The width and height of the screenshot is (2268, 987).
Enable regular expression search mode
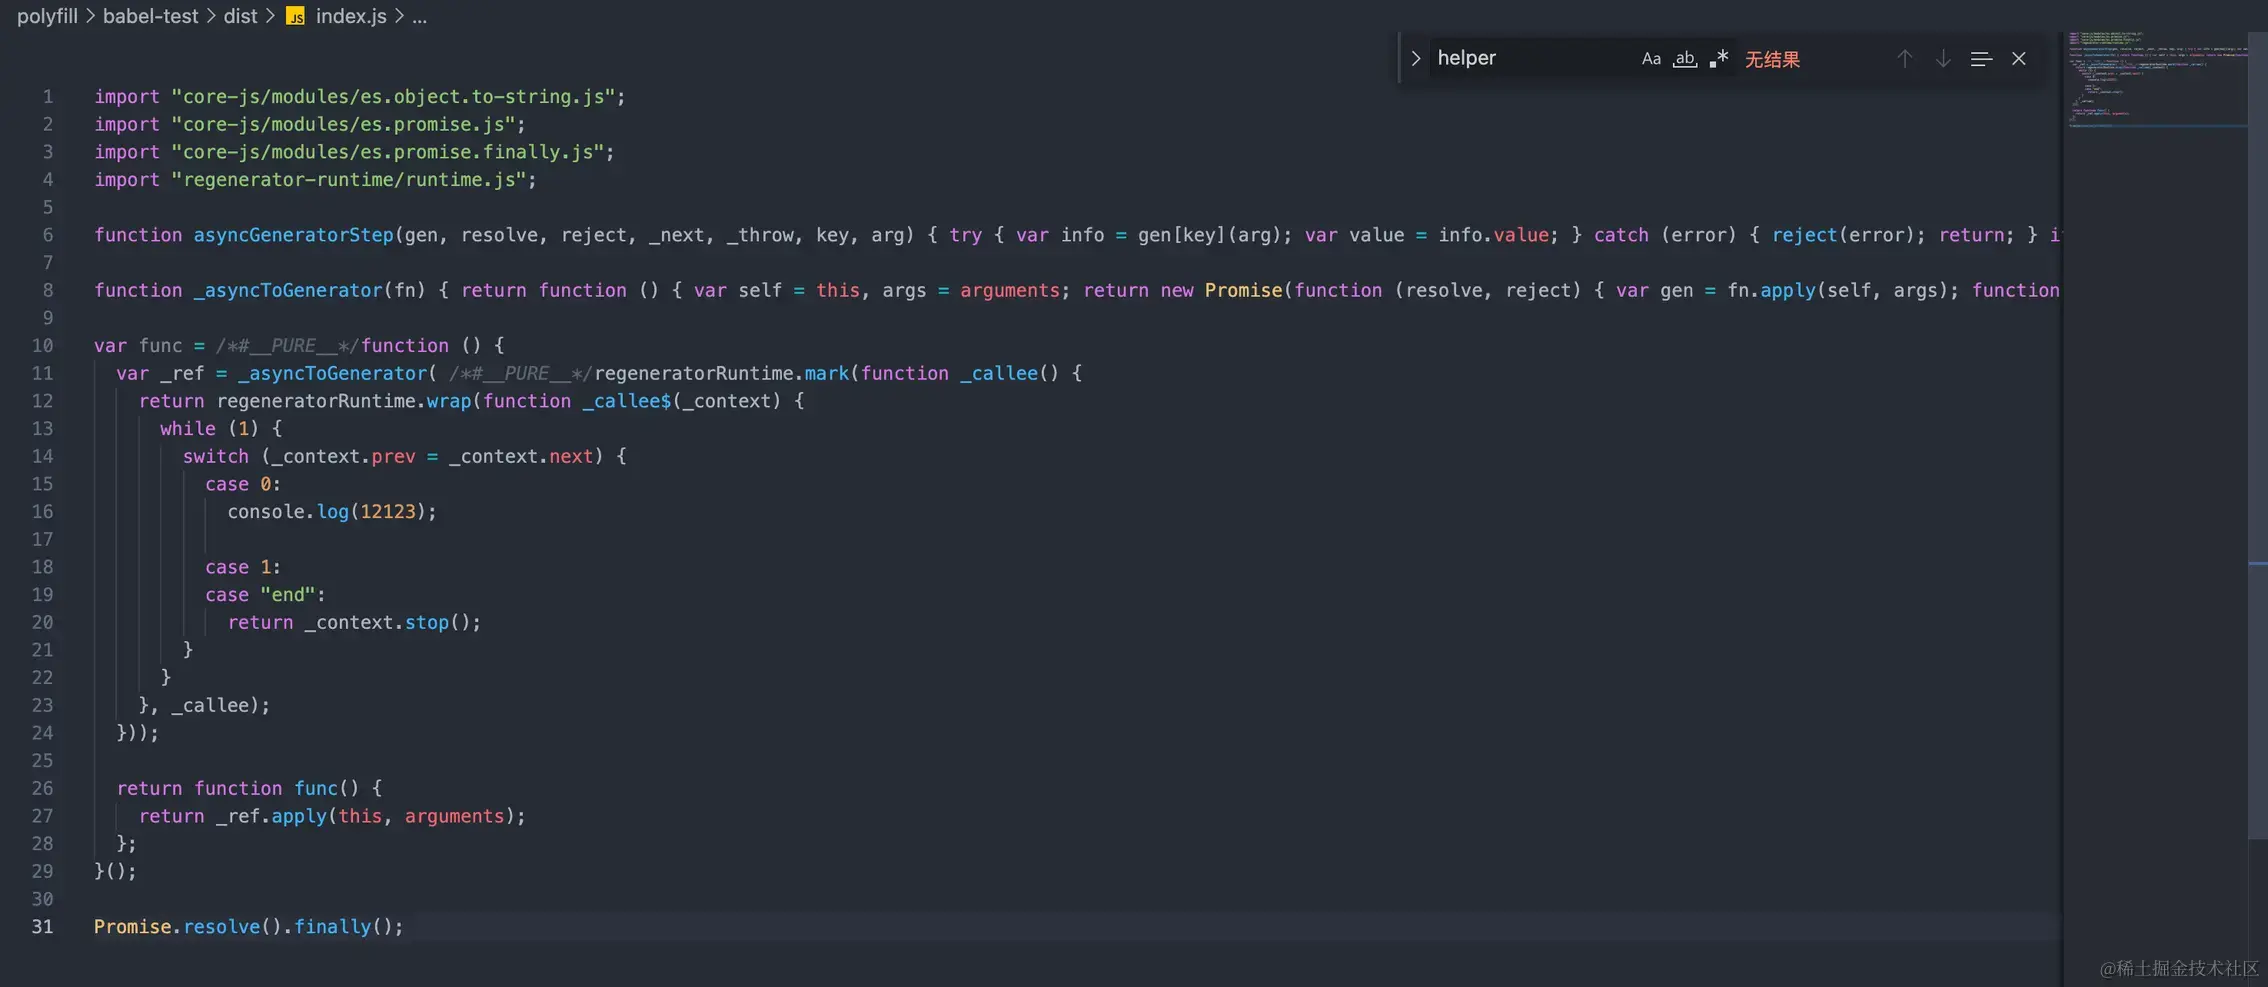point(1719,59)
